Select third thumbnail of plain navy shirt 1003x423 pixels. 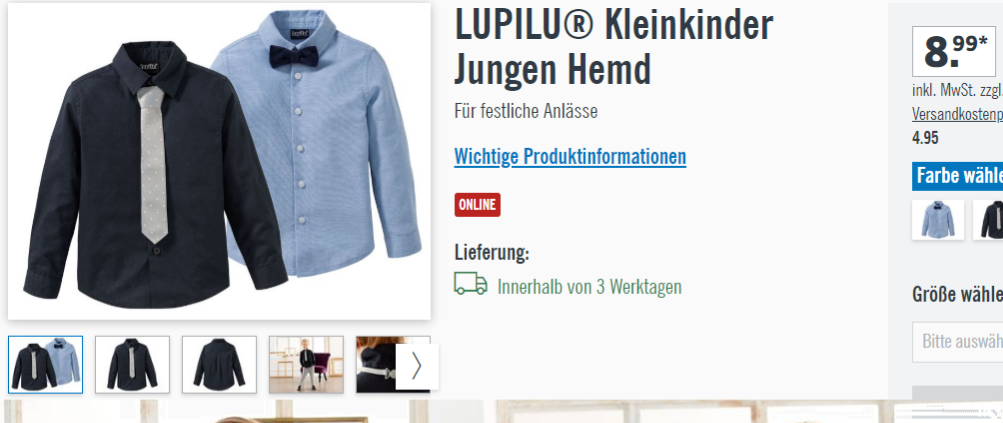coord(219,364)
